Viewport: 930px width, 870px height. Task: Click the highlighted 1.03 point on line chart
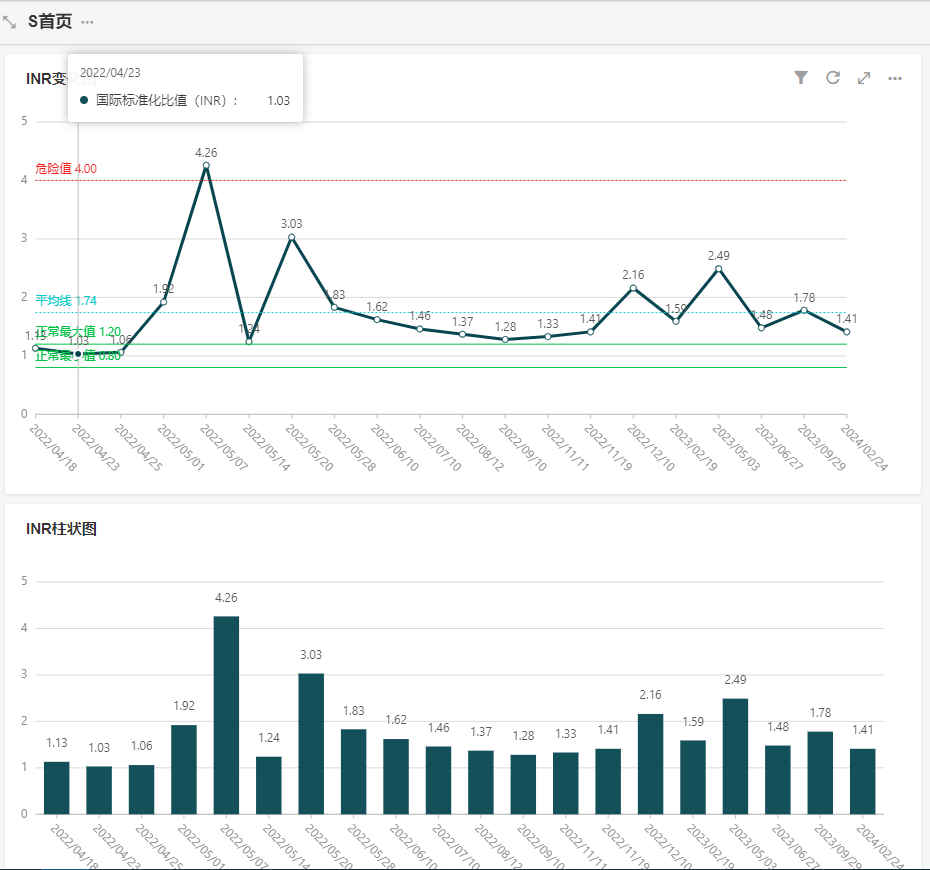click(78, 354)
